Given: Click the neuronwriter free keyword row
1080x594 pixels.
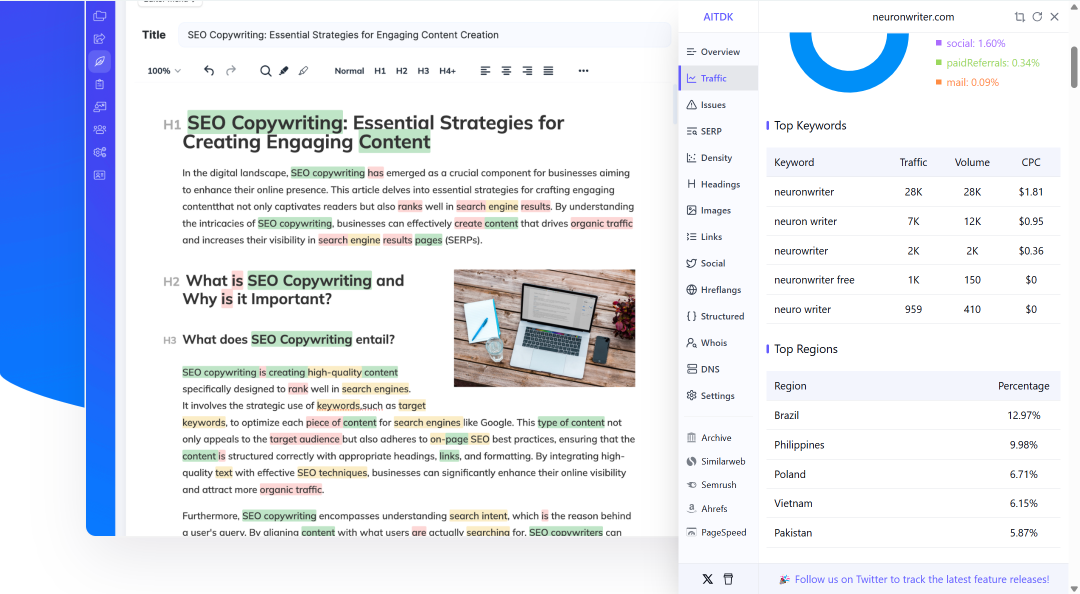Looking at the screenshot, I should pyautogui.click(x=913, y=280).
